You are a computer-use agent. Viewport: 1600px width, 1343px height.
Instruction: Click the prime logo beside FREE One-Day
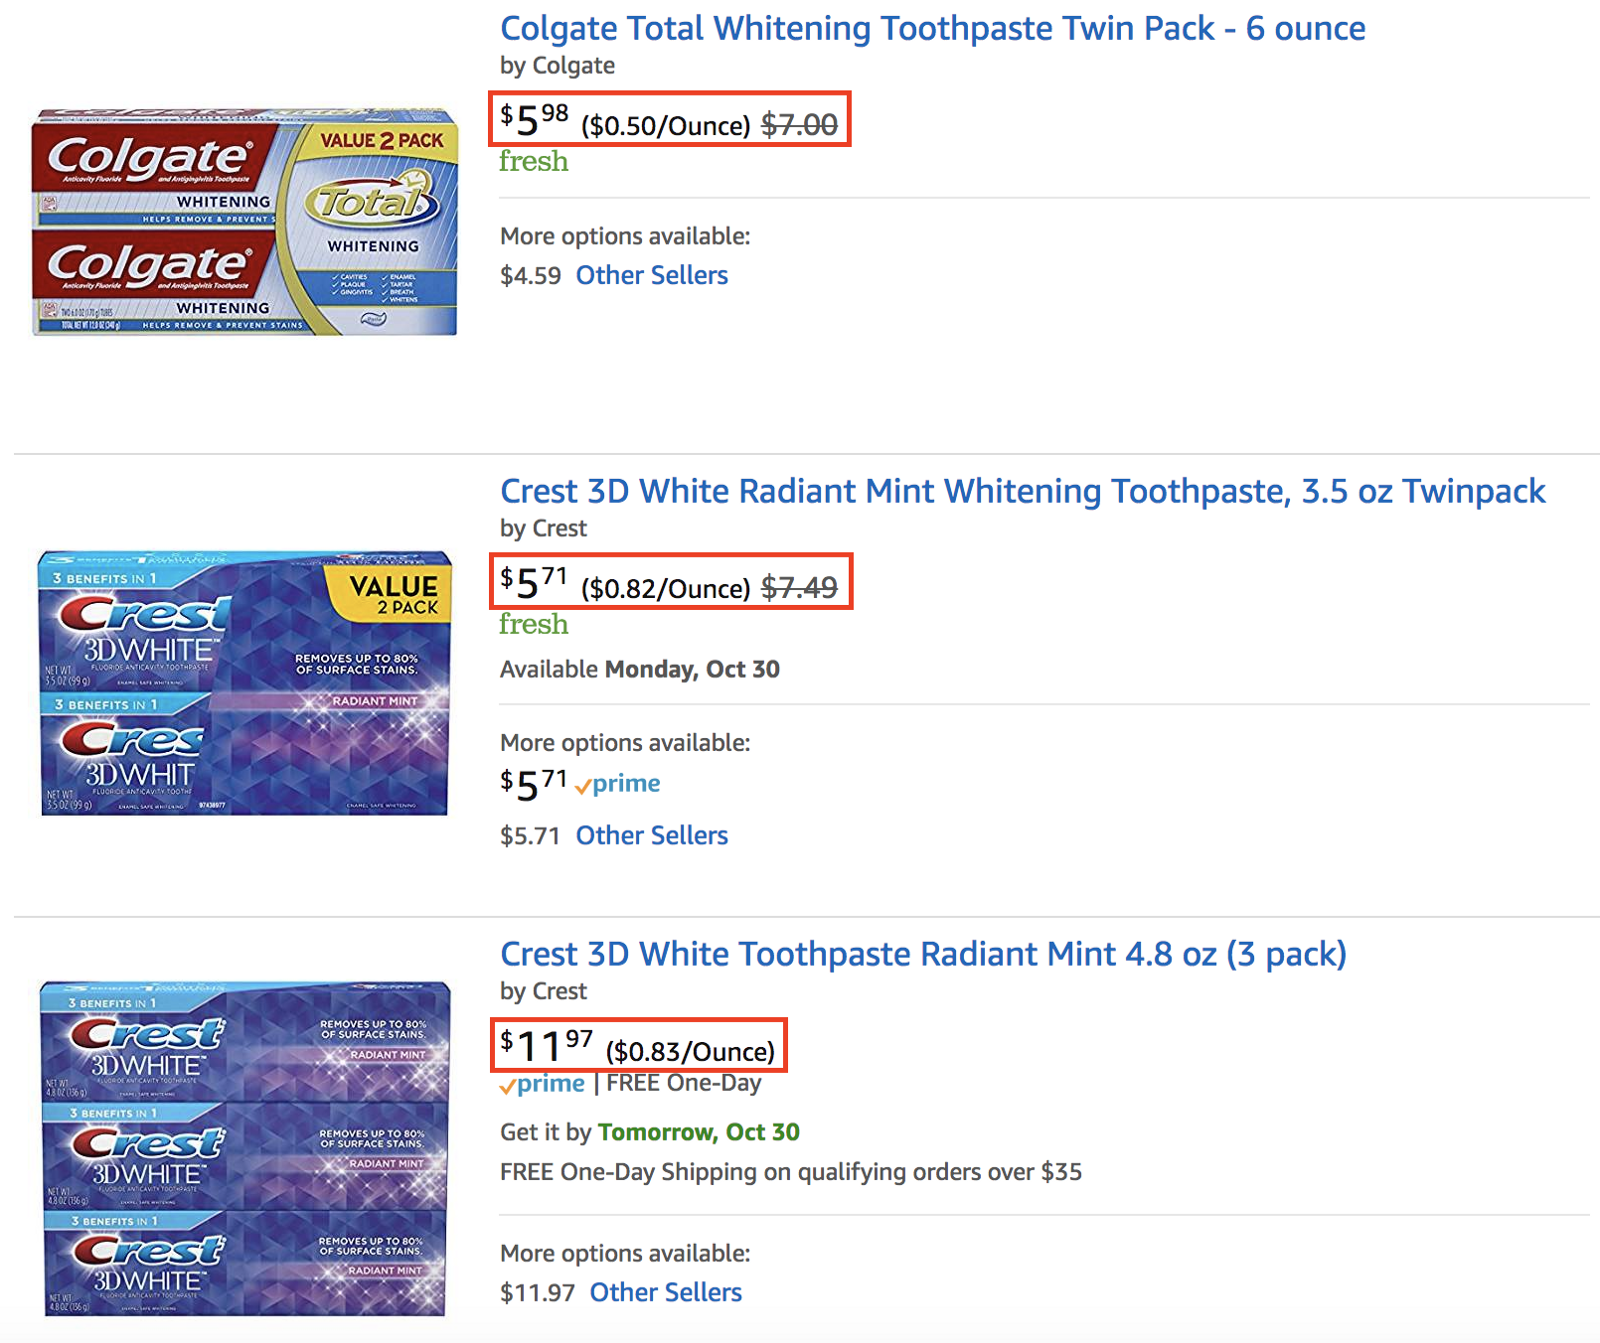click(x=543, y=1084)
